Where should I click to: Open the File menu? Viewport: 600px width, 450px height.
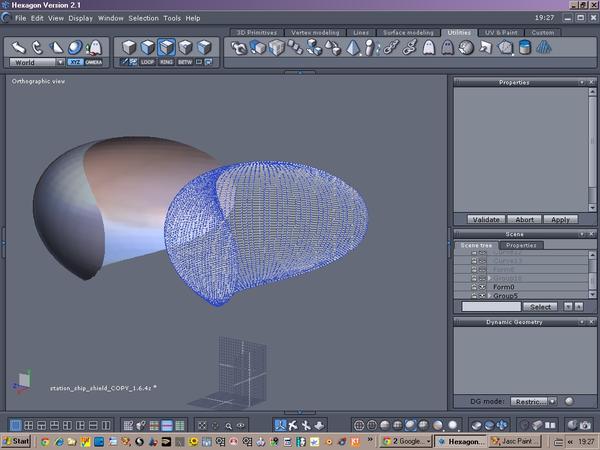(21, 18)
